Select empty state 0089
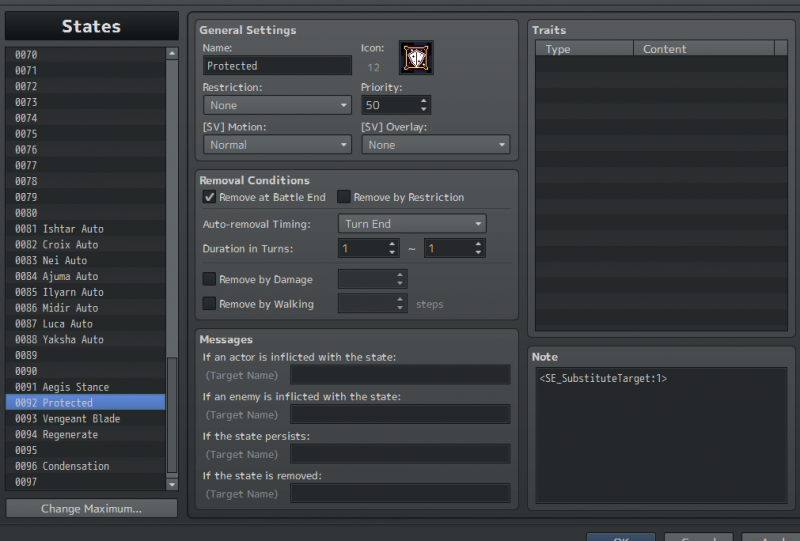This screenshot has height=541, width=800. click(85, 355)
